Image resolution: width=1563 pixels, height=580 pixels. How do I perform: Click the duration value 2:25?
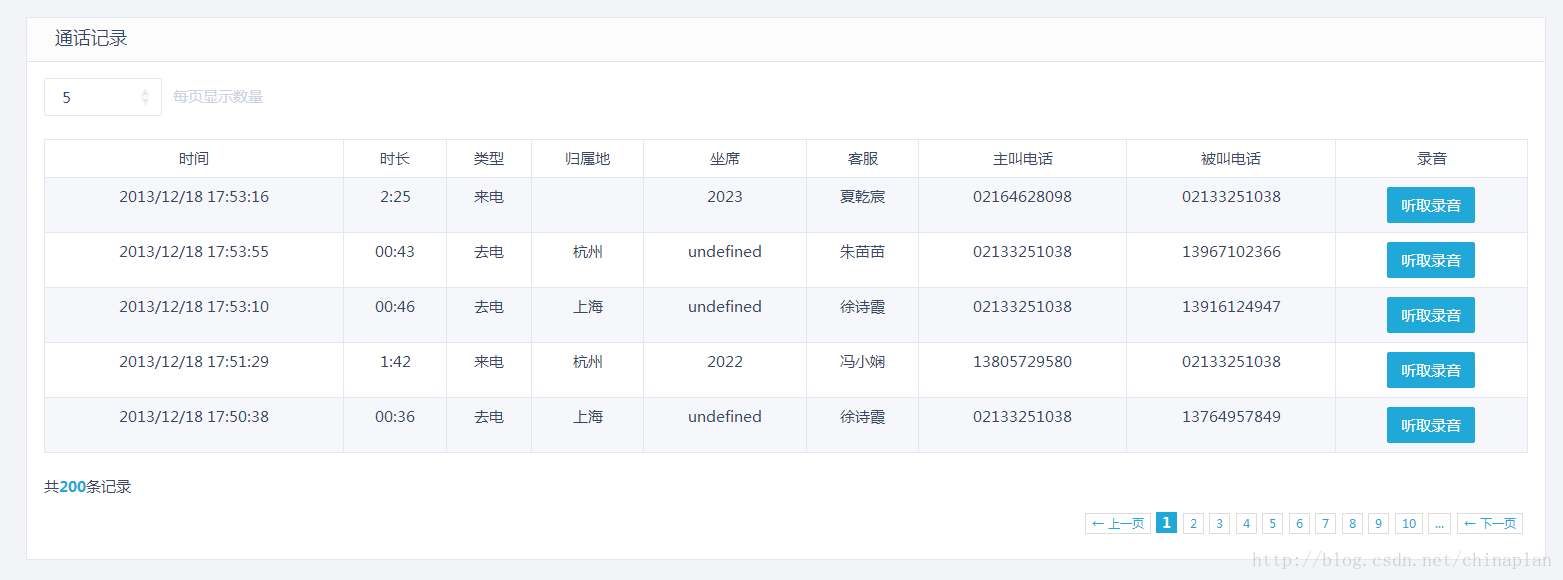pos(395,197)
